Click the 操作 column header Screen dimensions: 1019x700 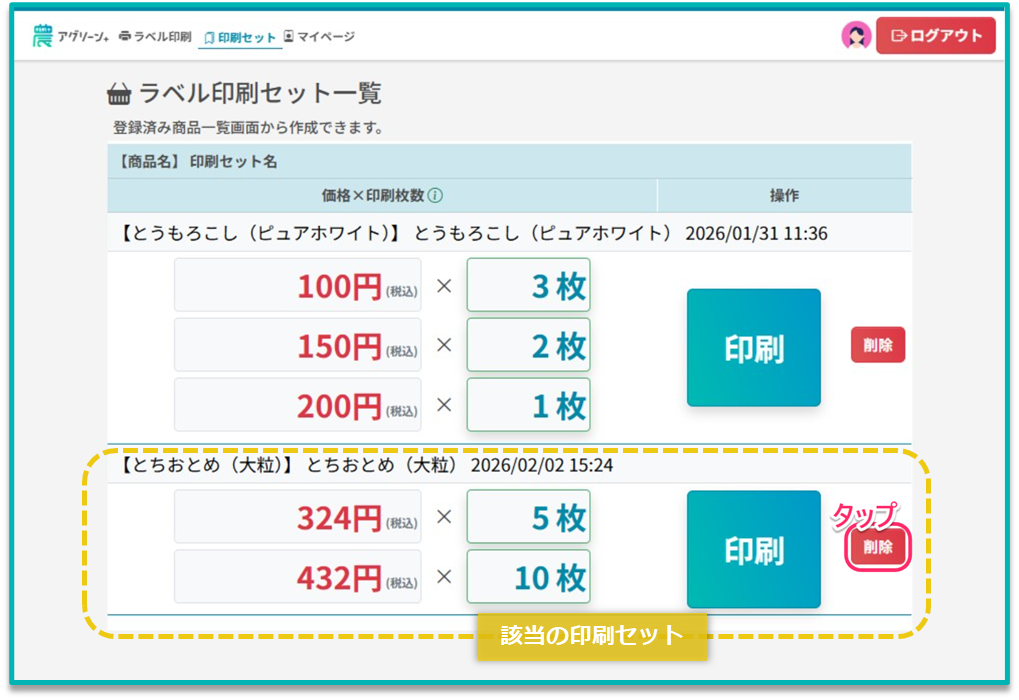click(784, 196)
